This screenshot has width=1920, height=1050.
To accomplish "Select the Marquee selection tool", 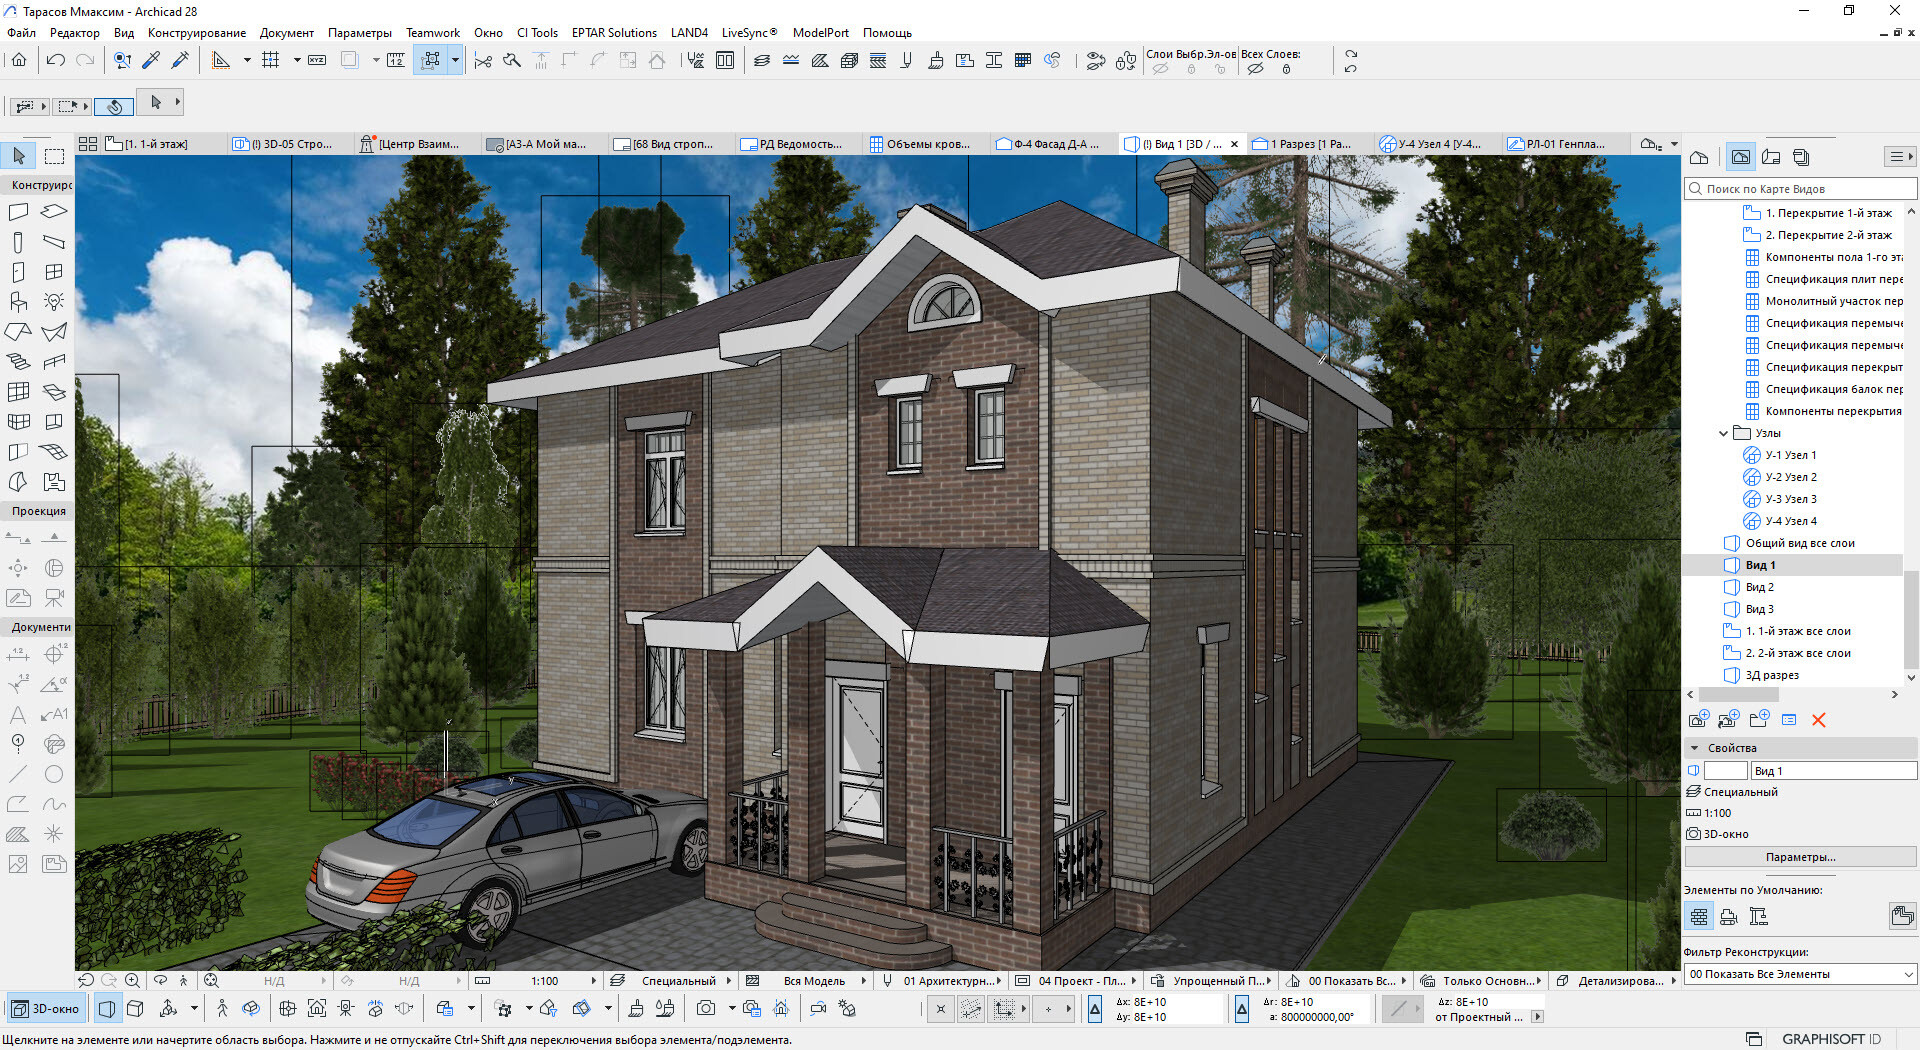I will (x=54, y=156).
